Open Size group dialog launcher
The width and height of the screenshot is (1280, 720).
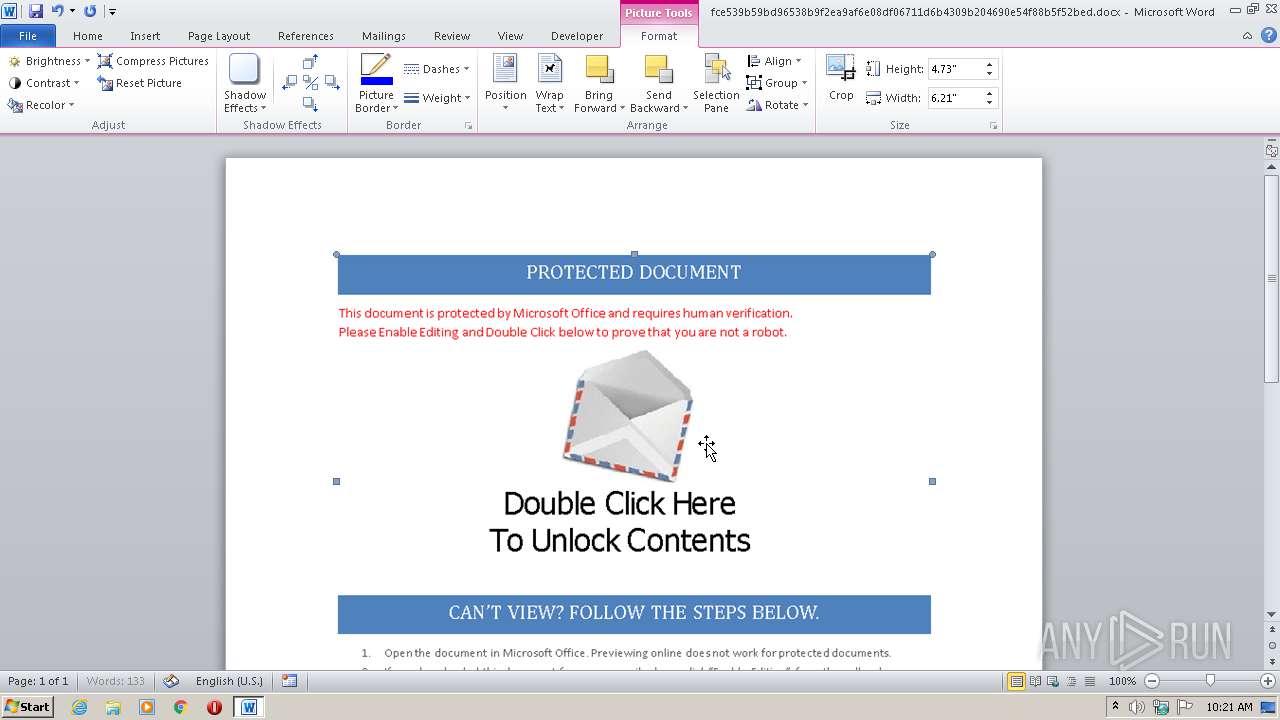coord(993,126)
